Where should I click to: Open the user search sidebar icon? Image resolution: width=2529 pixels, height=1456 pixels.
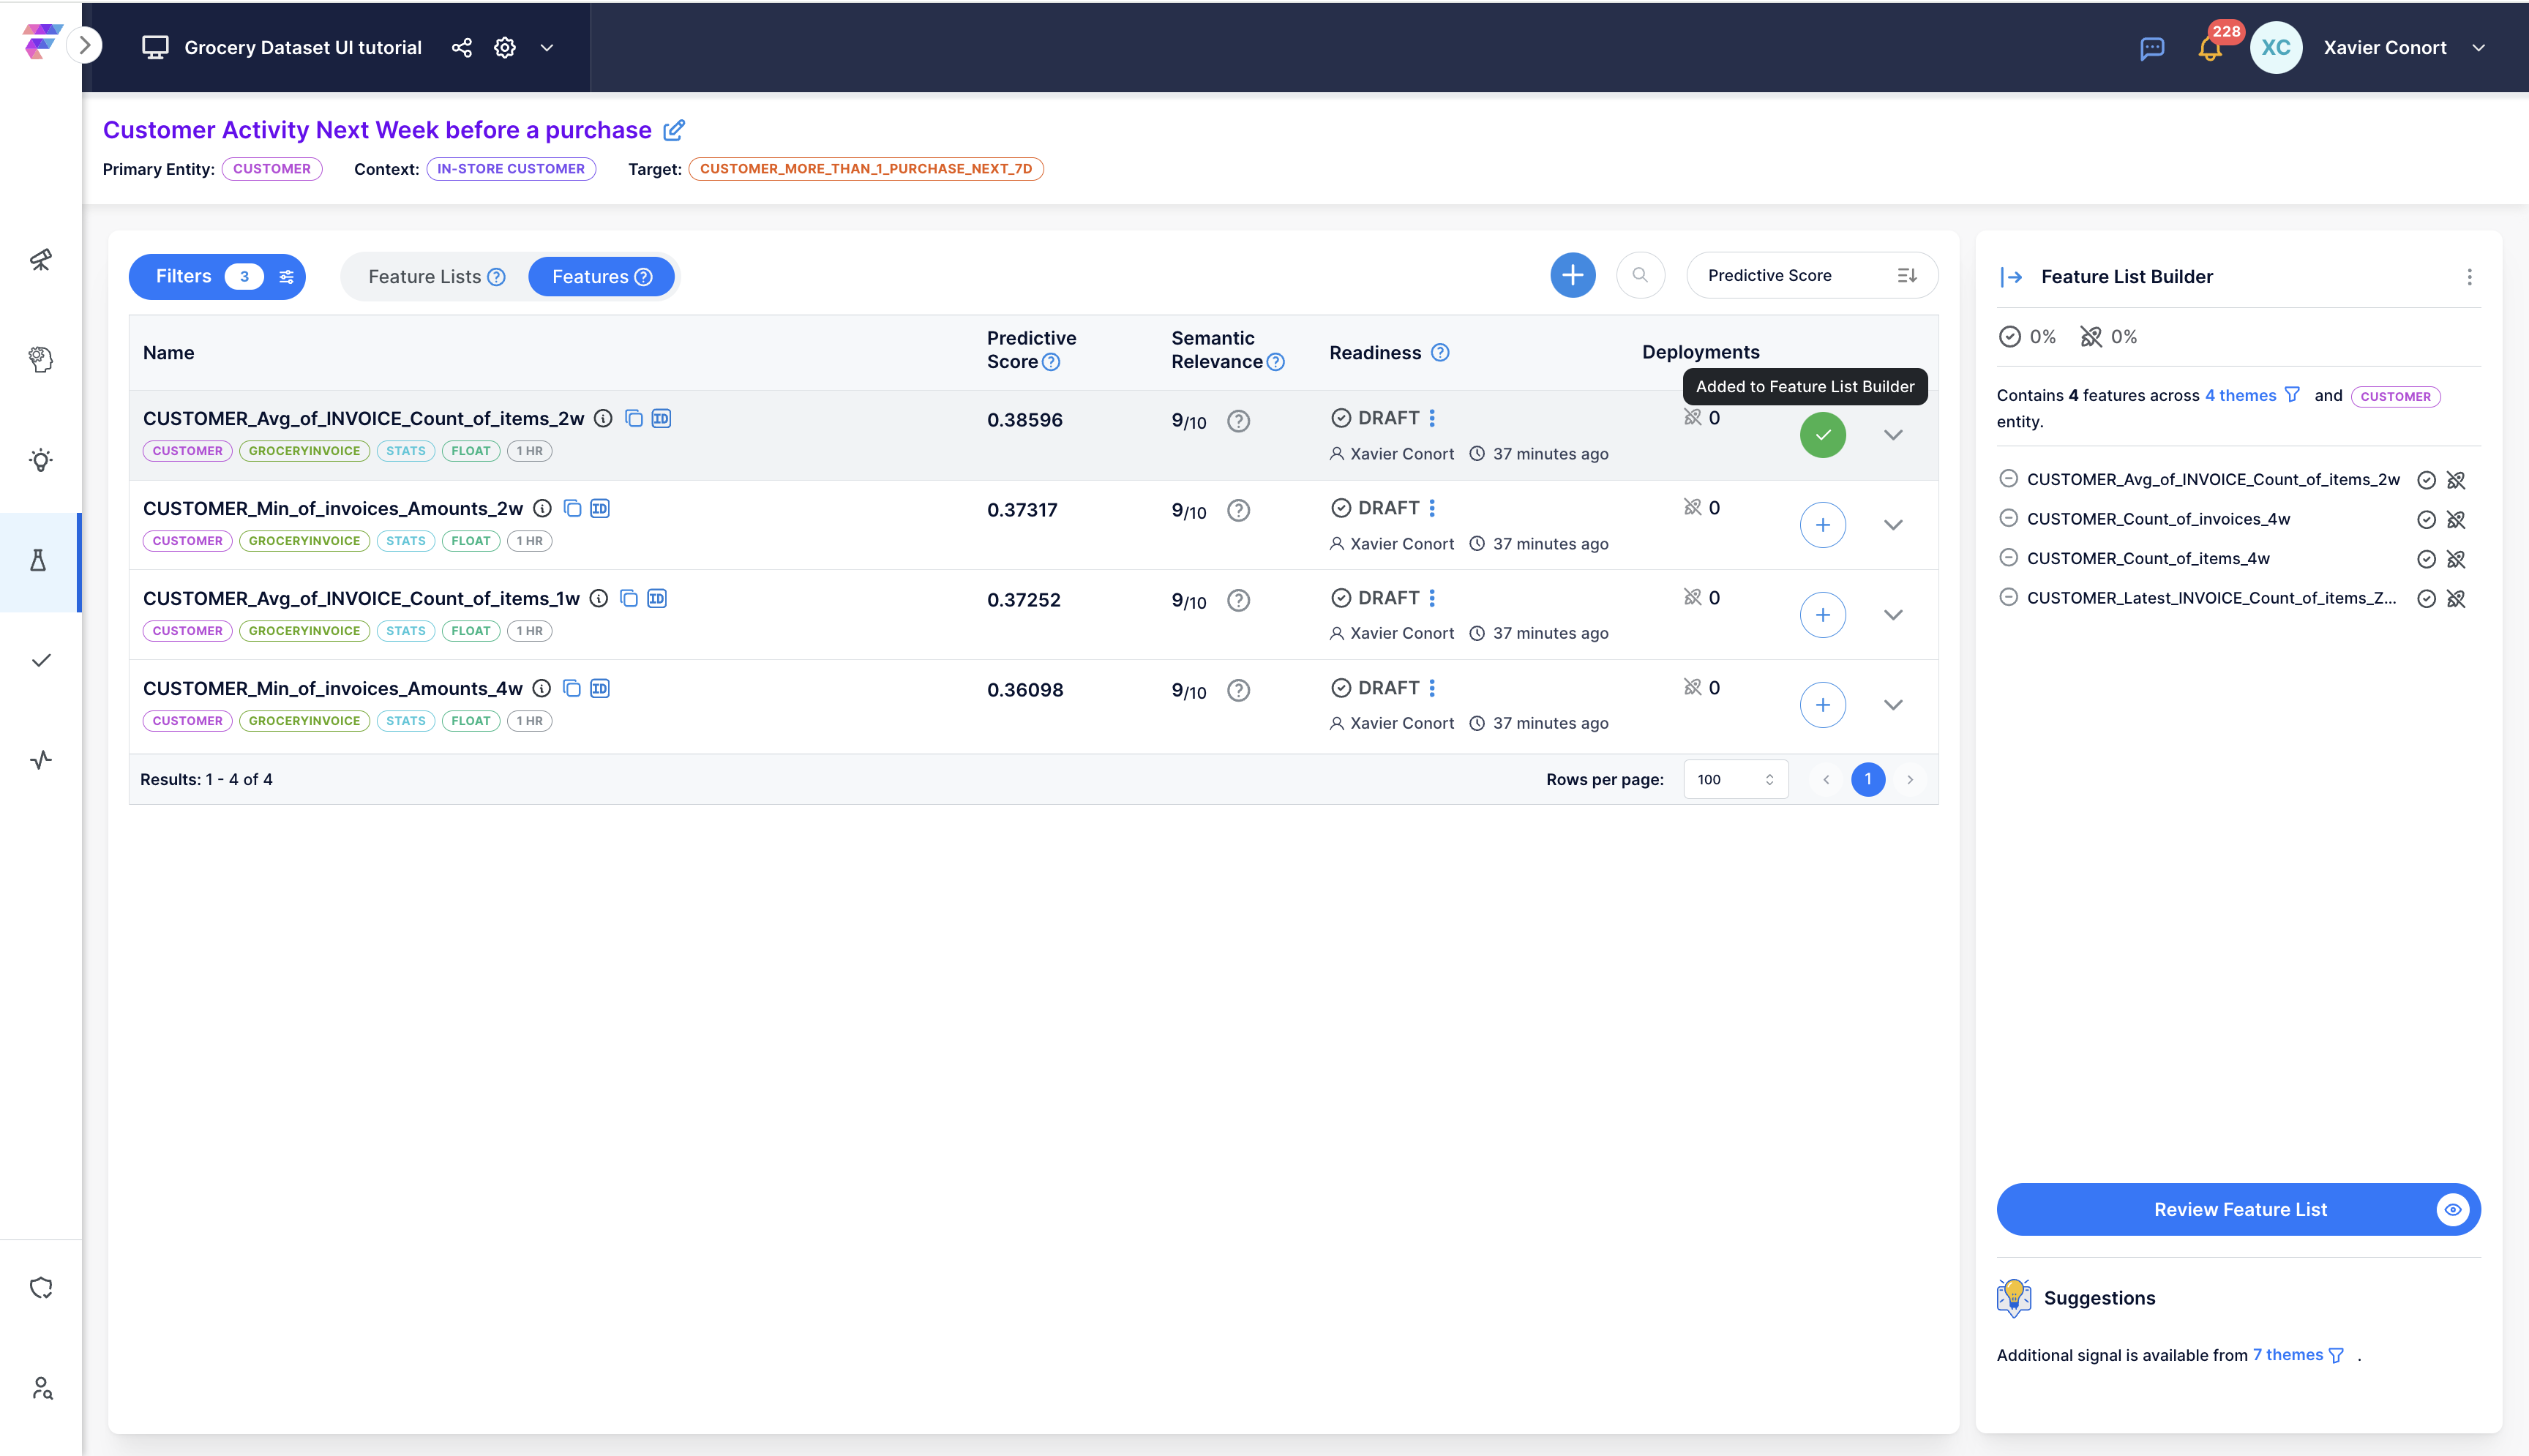[41, 1388]
